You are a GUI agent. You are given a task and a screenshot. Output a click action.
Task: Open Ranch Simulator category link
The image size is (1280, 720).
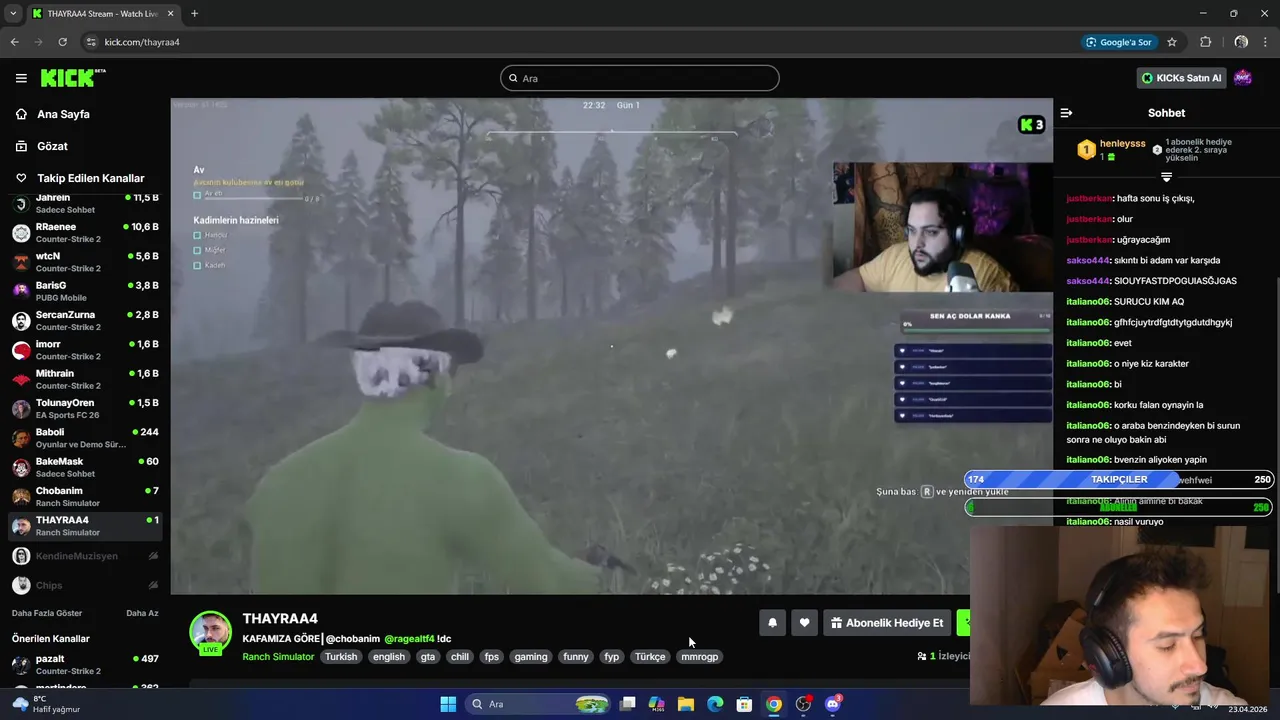278,657
